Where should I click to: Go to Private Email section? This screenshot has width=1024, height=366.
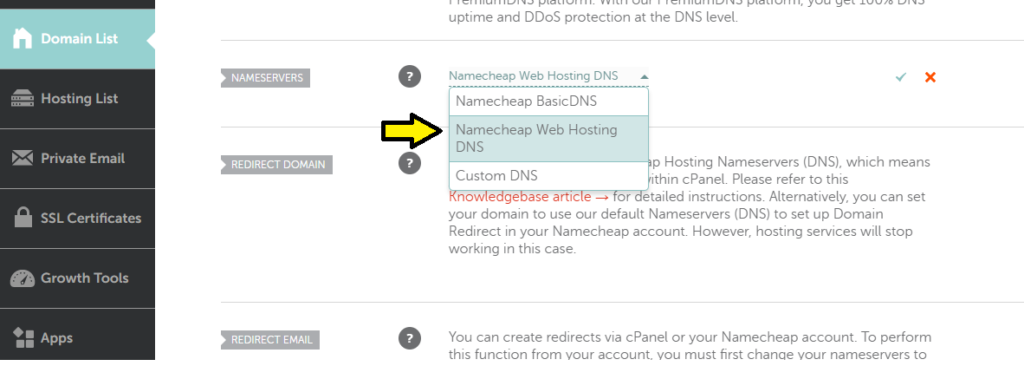[x=77, y=159]
